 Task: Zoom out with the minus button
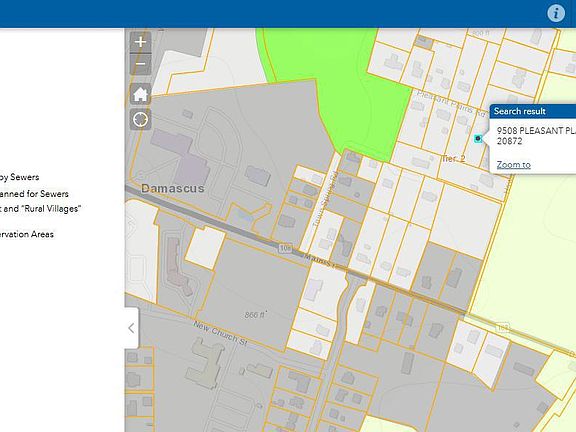[x=140, y=64]
